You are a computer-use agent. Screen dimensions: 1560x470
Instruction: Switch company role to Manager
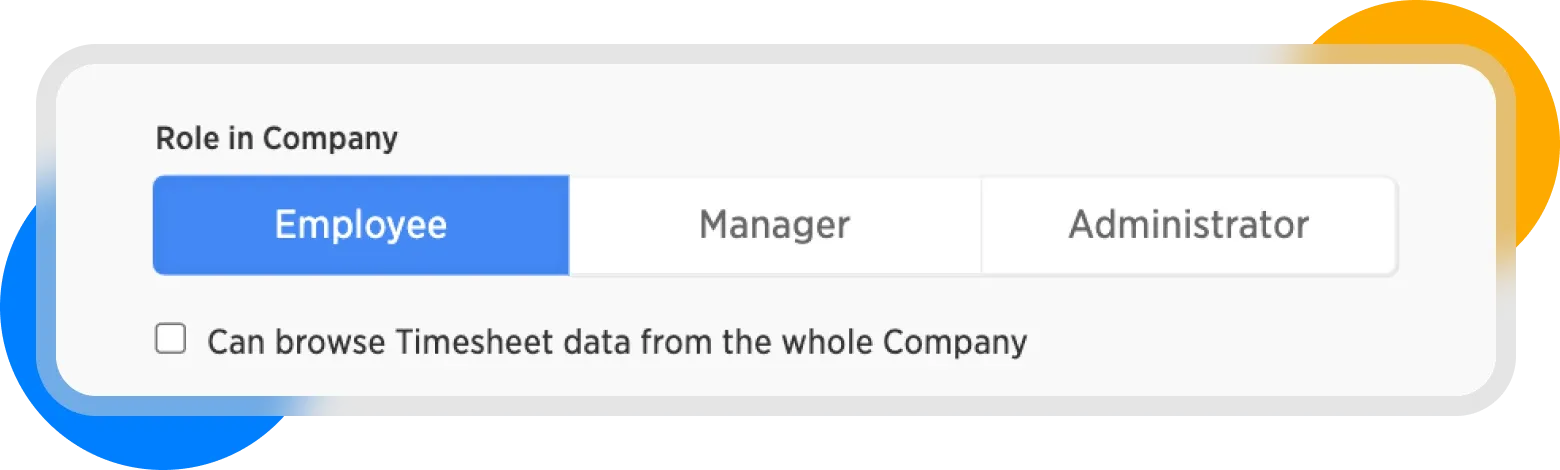pos(774,225)
